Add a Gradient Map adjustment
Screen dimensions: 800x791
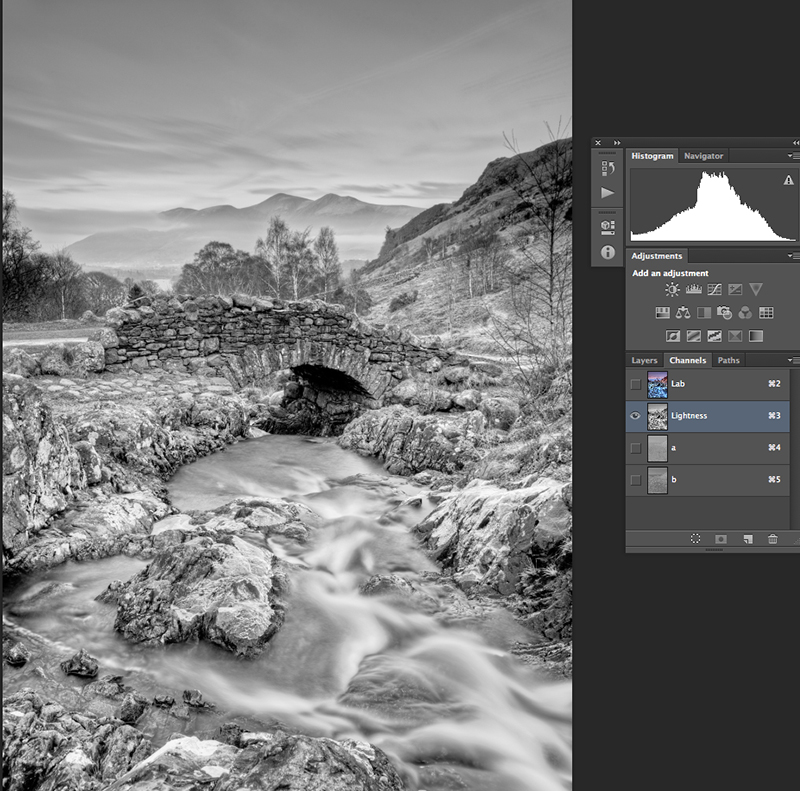(x=756, y=336)
